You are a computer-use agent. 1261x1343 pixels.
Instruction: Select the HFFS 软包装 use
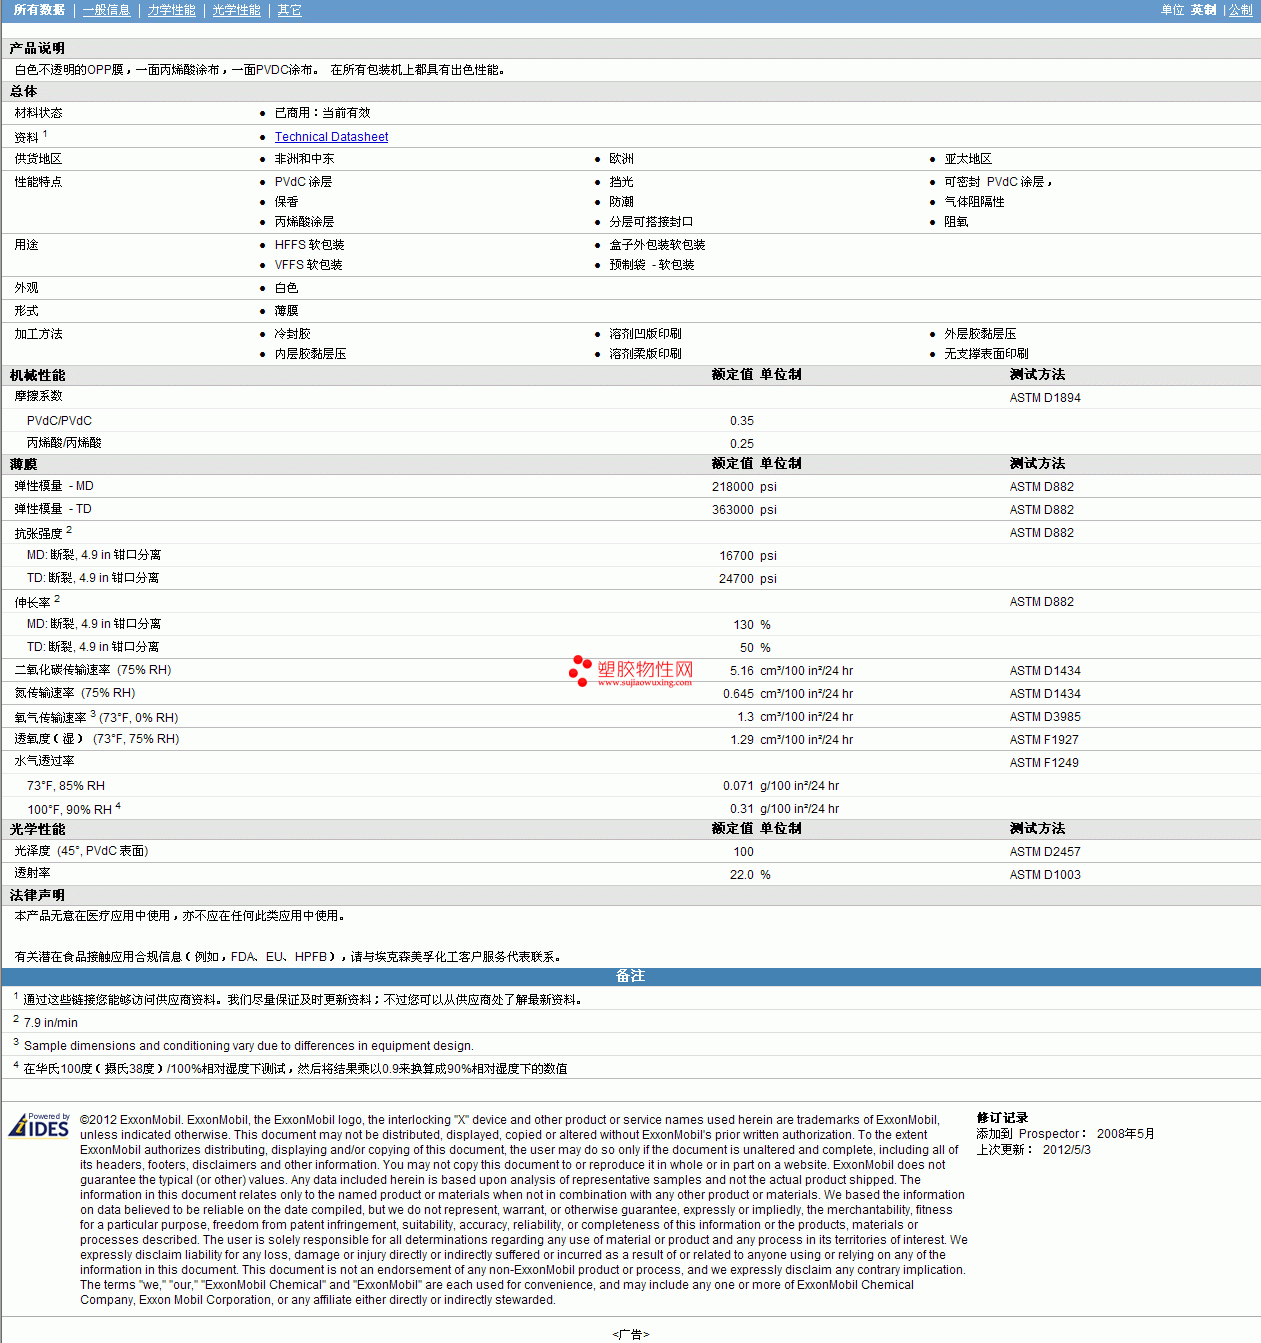click(309, 245)
